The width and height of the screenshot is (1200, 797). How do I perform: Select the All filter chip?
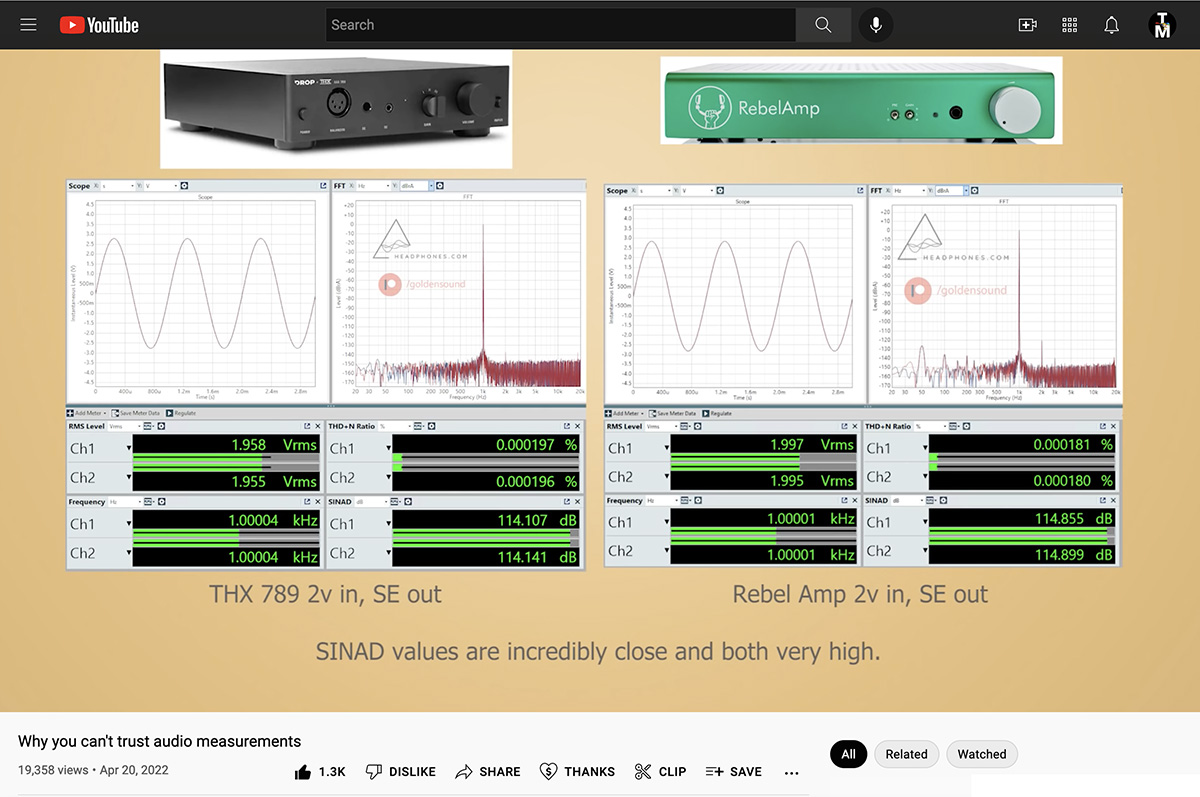coord(848,754)
